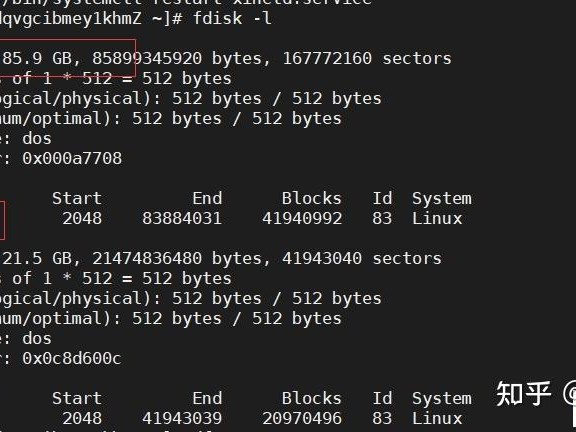Click End value 83884031
The height and width of the screenshot is (432, 576).
pyautogui.click(x=182, y=218)
